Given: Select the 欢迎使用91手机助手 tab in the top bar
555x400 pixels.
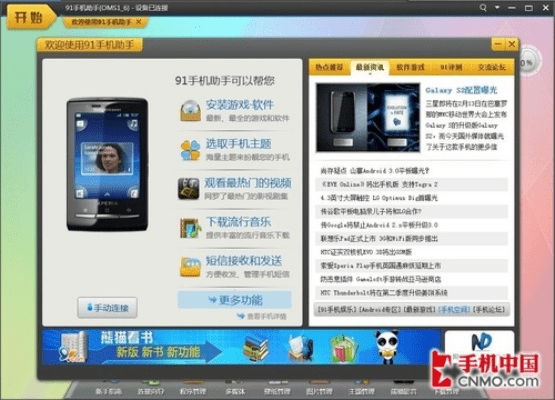Looking at the screenshot, I should 104,22.
